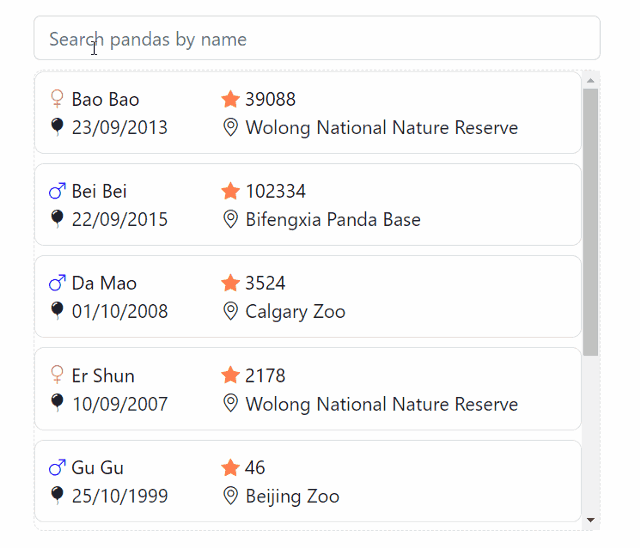Click Wolong National Nature Reserve under Er Shun

pos(381,404)
